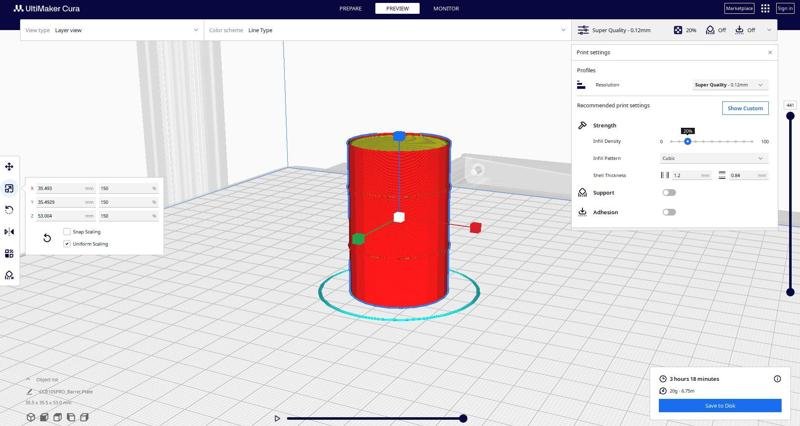Uncheck the Uniform Scaling checkbox

click(67, 244)
